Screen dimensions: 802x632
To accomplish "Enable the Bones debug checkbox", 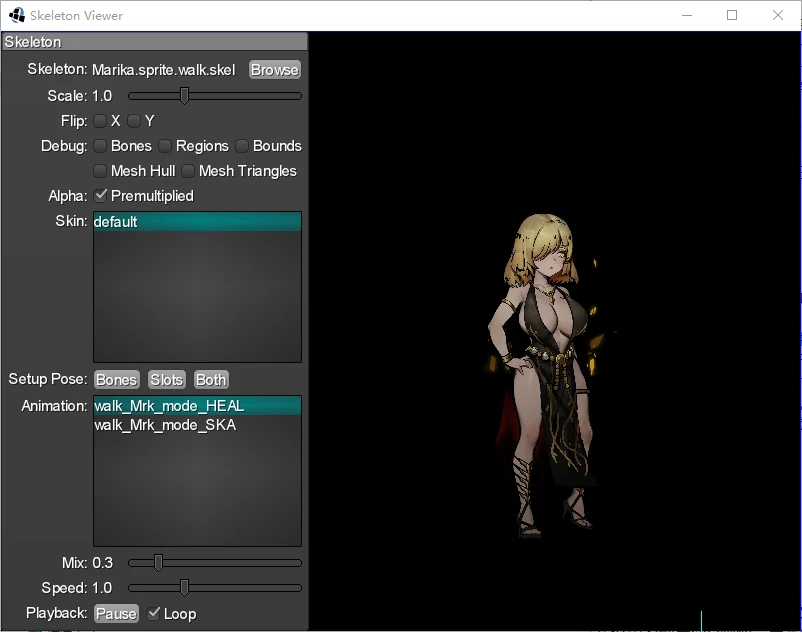I will (x=100, y=146).
